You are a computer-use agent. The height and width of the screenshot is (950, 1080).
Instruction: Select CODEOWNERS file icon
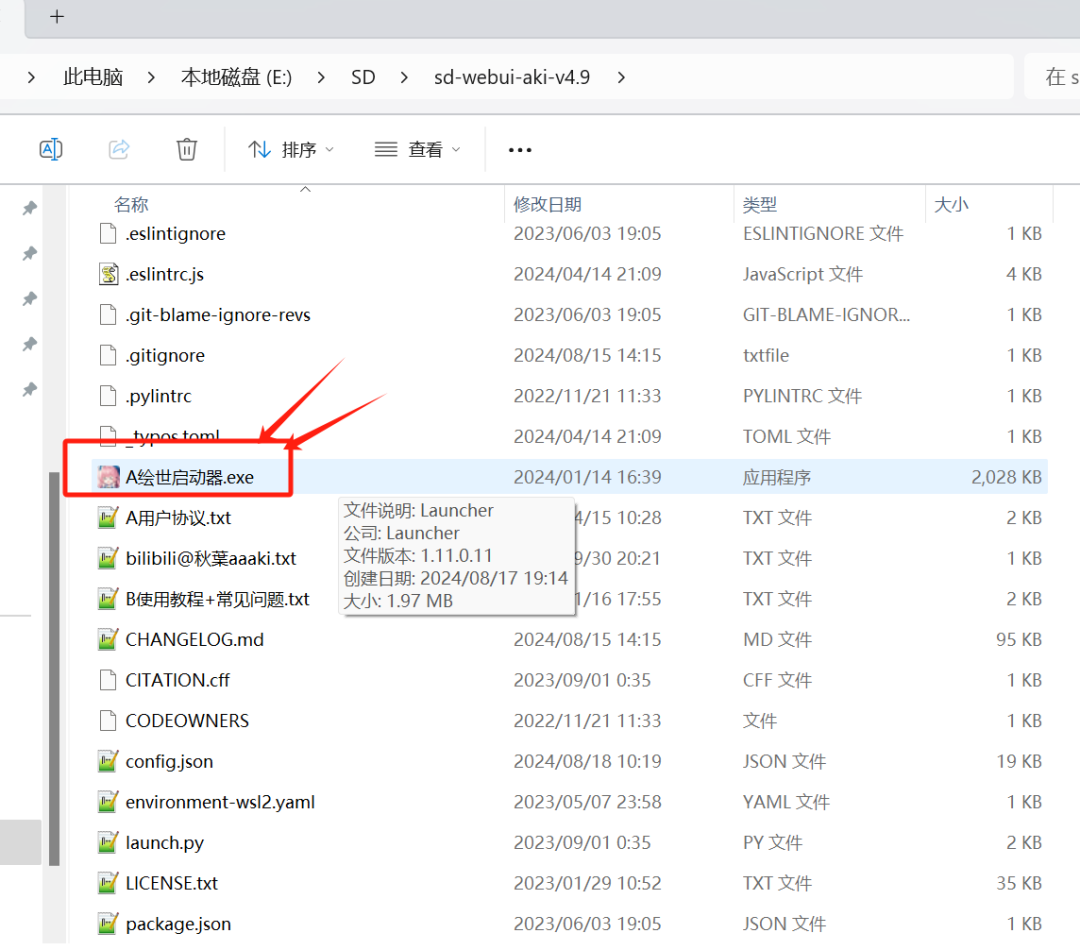tap(108, 721)
